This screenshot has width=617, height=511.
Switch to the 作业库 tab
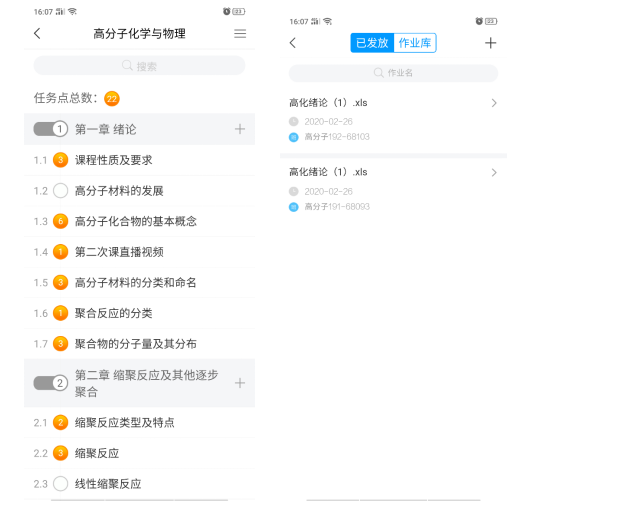coord(416,43)
